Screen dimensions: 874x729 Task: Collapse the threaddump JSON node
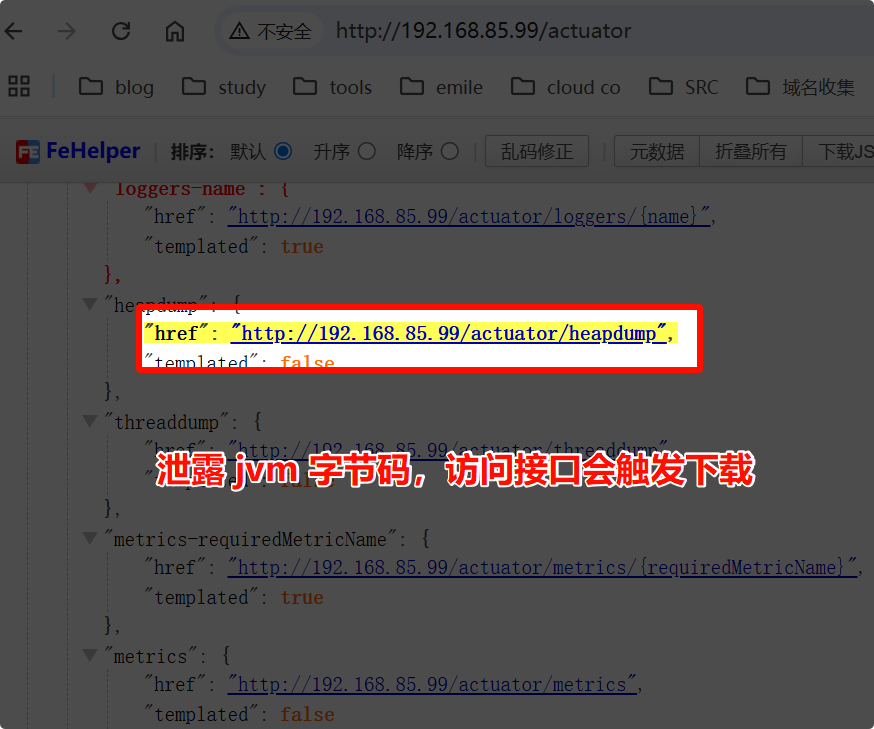pos(91,422)
